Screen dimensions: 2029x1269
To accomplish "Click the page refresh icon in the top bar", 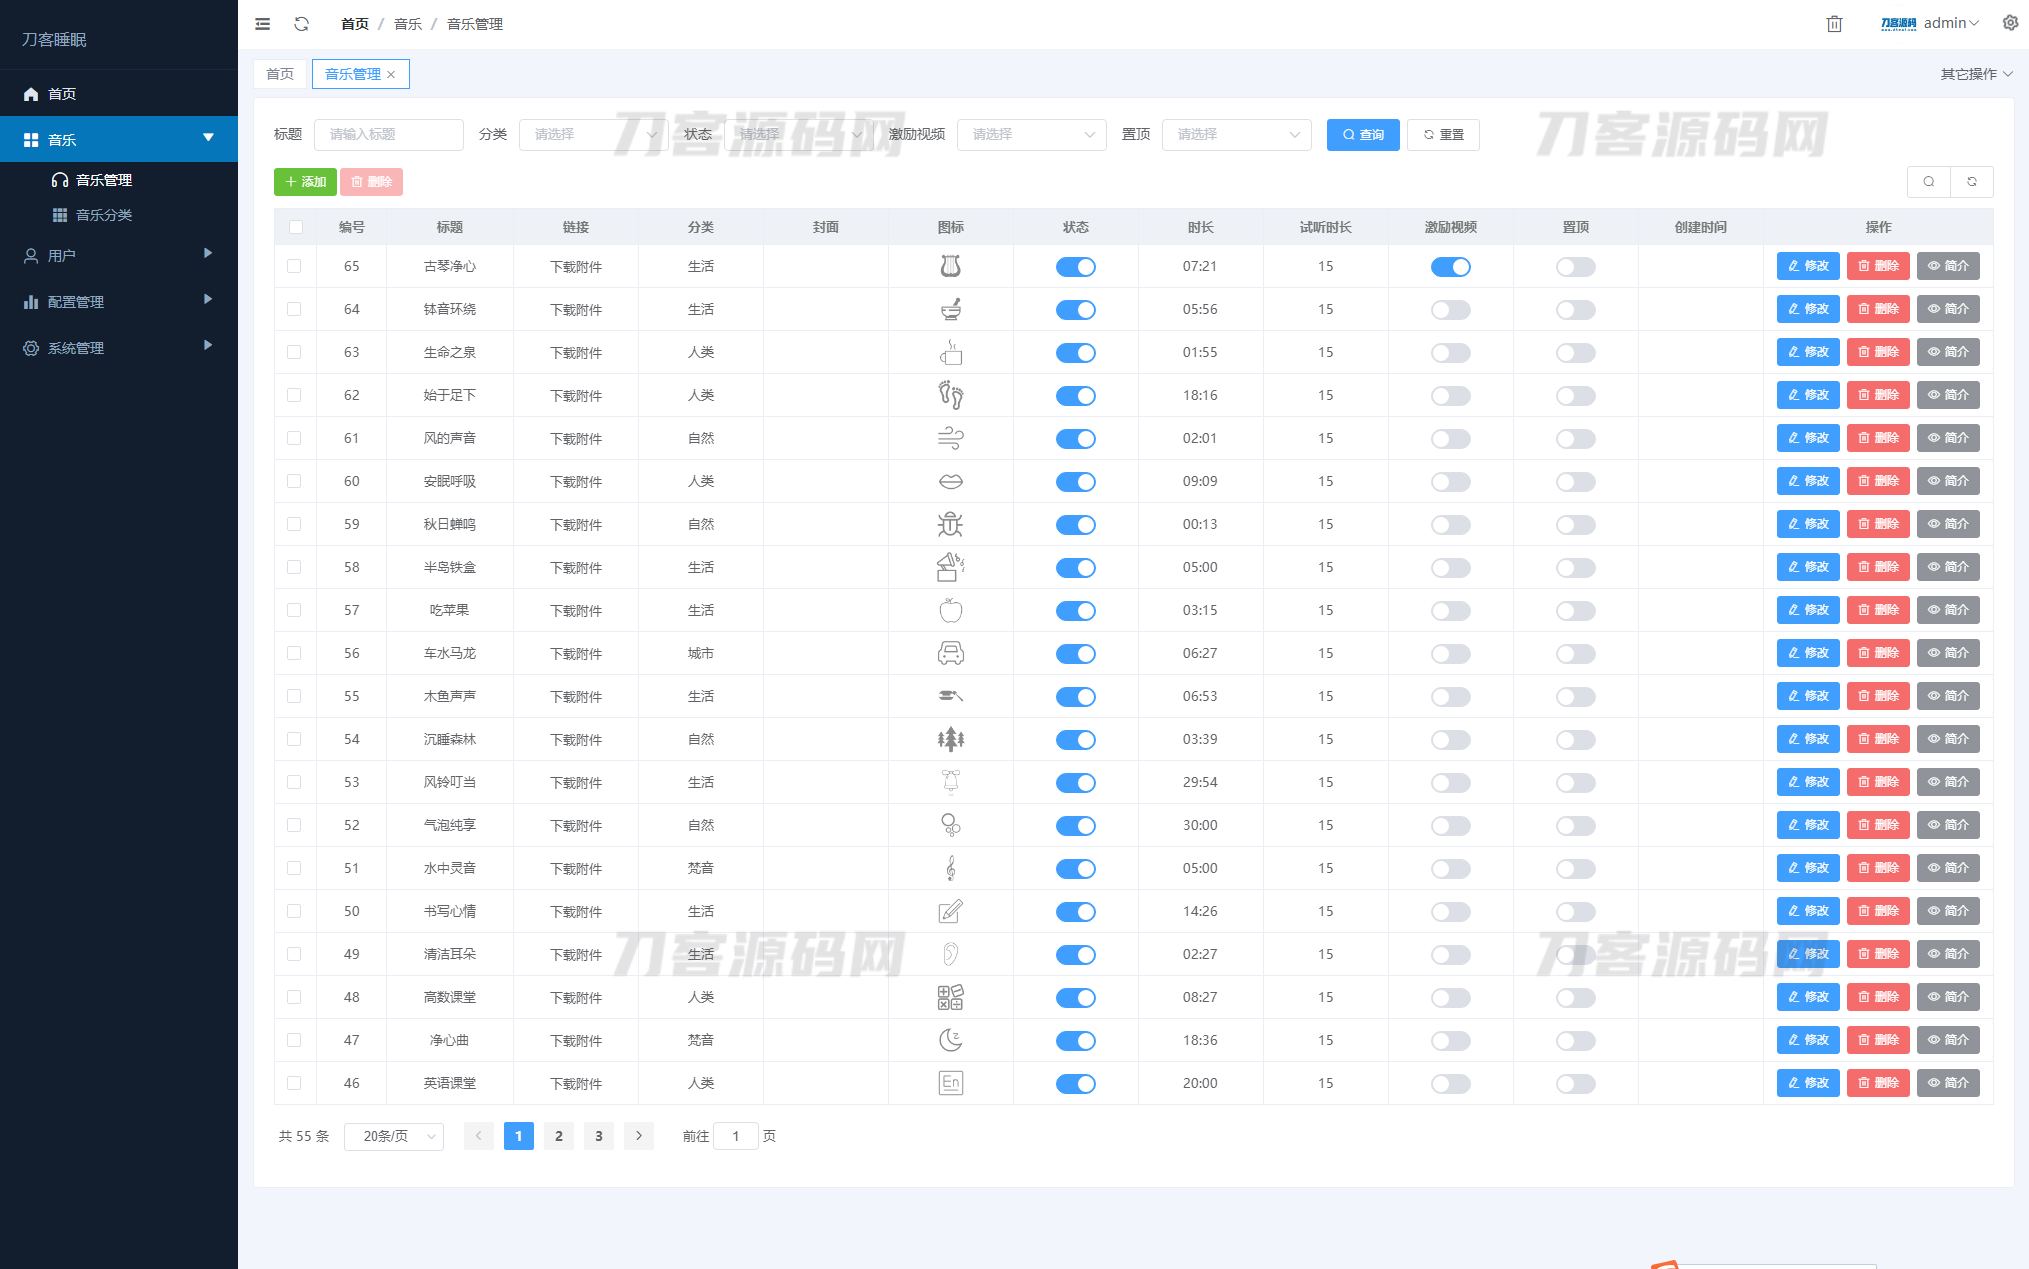I will tap(301, 24).
